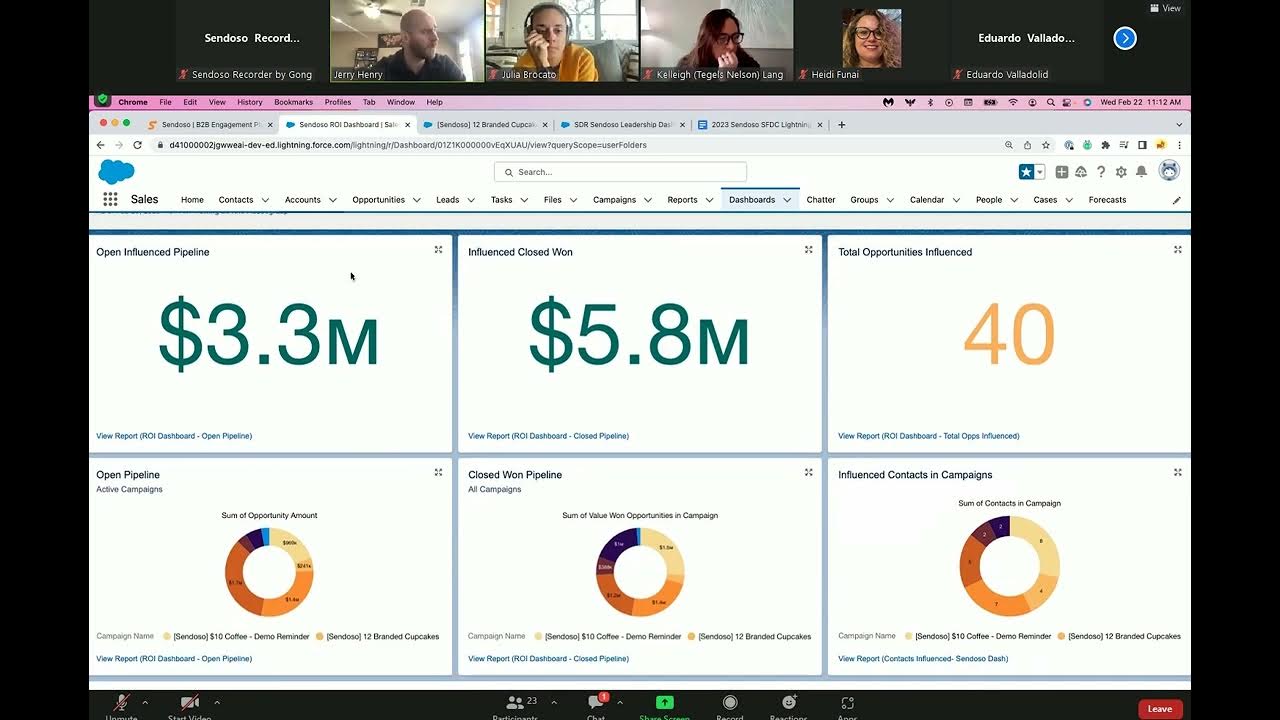
Task: Bookmark this page with star icon
Action: (x=1046, y=145)
